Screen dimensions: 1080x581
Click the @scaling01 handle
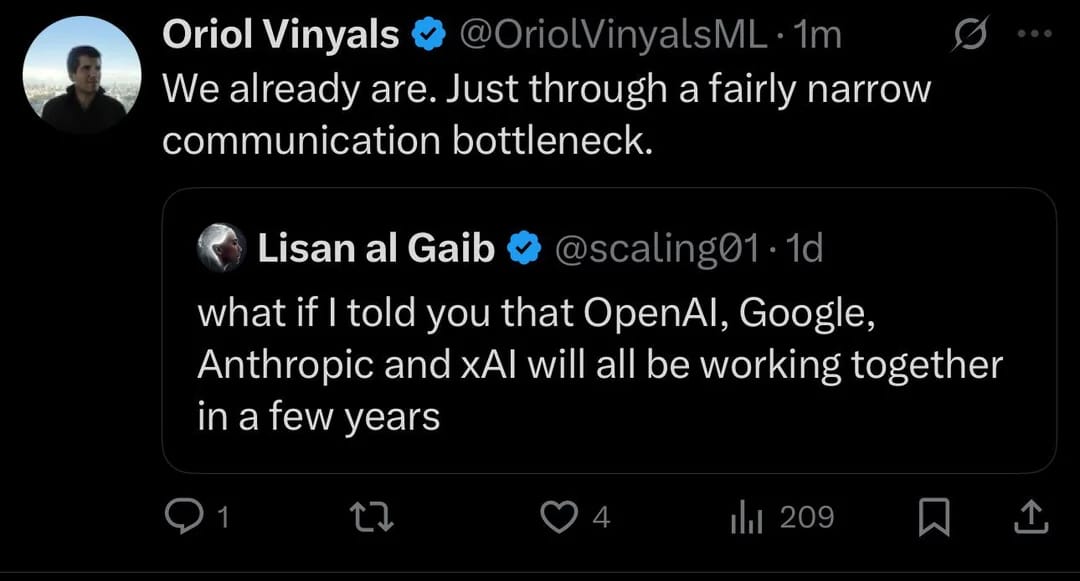coord(657,249)
